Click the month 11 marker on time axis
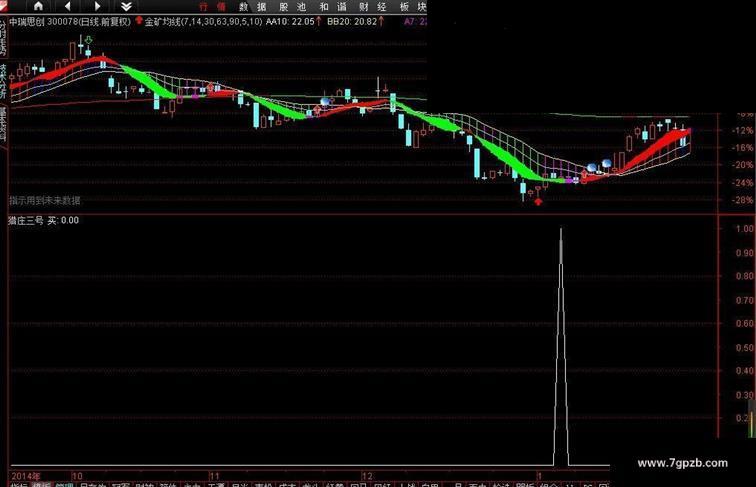This screenshot has height=487, width=756. (214, 476)
